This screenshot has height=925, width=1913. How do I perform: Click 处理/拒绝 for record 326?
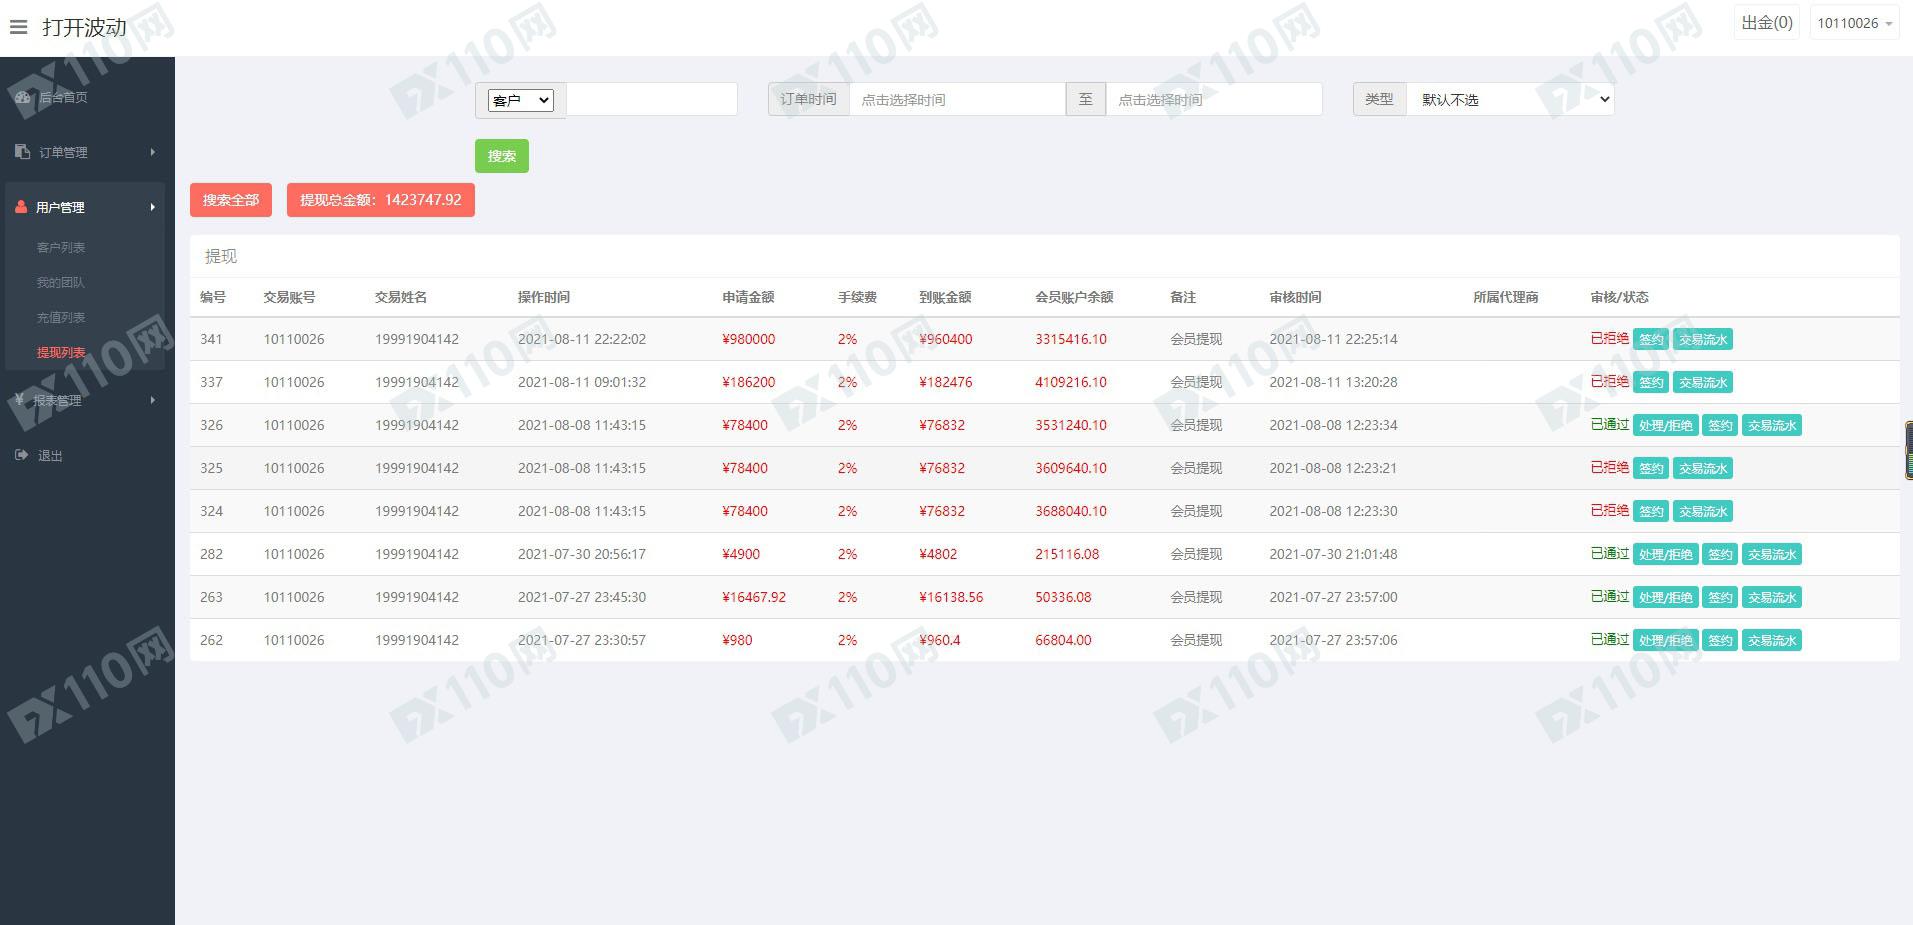tap(1666, 425)
